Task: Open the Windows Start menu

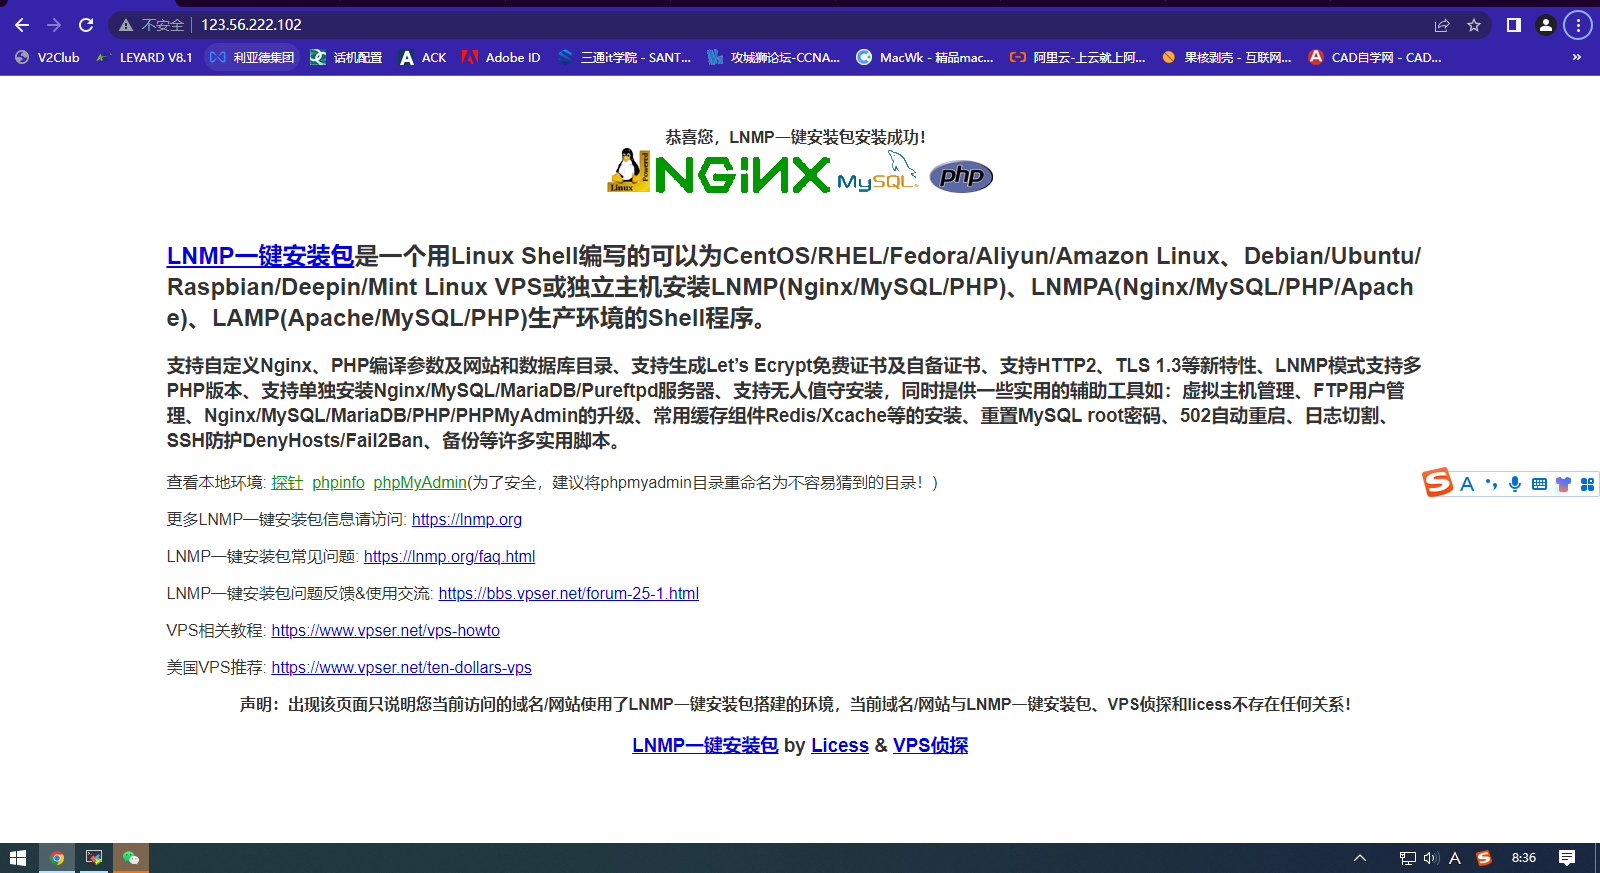Action: (x=18, y=858)
